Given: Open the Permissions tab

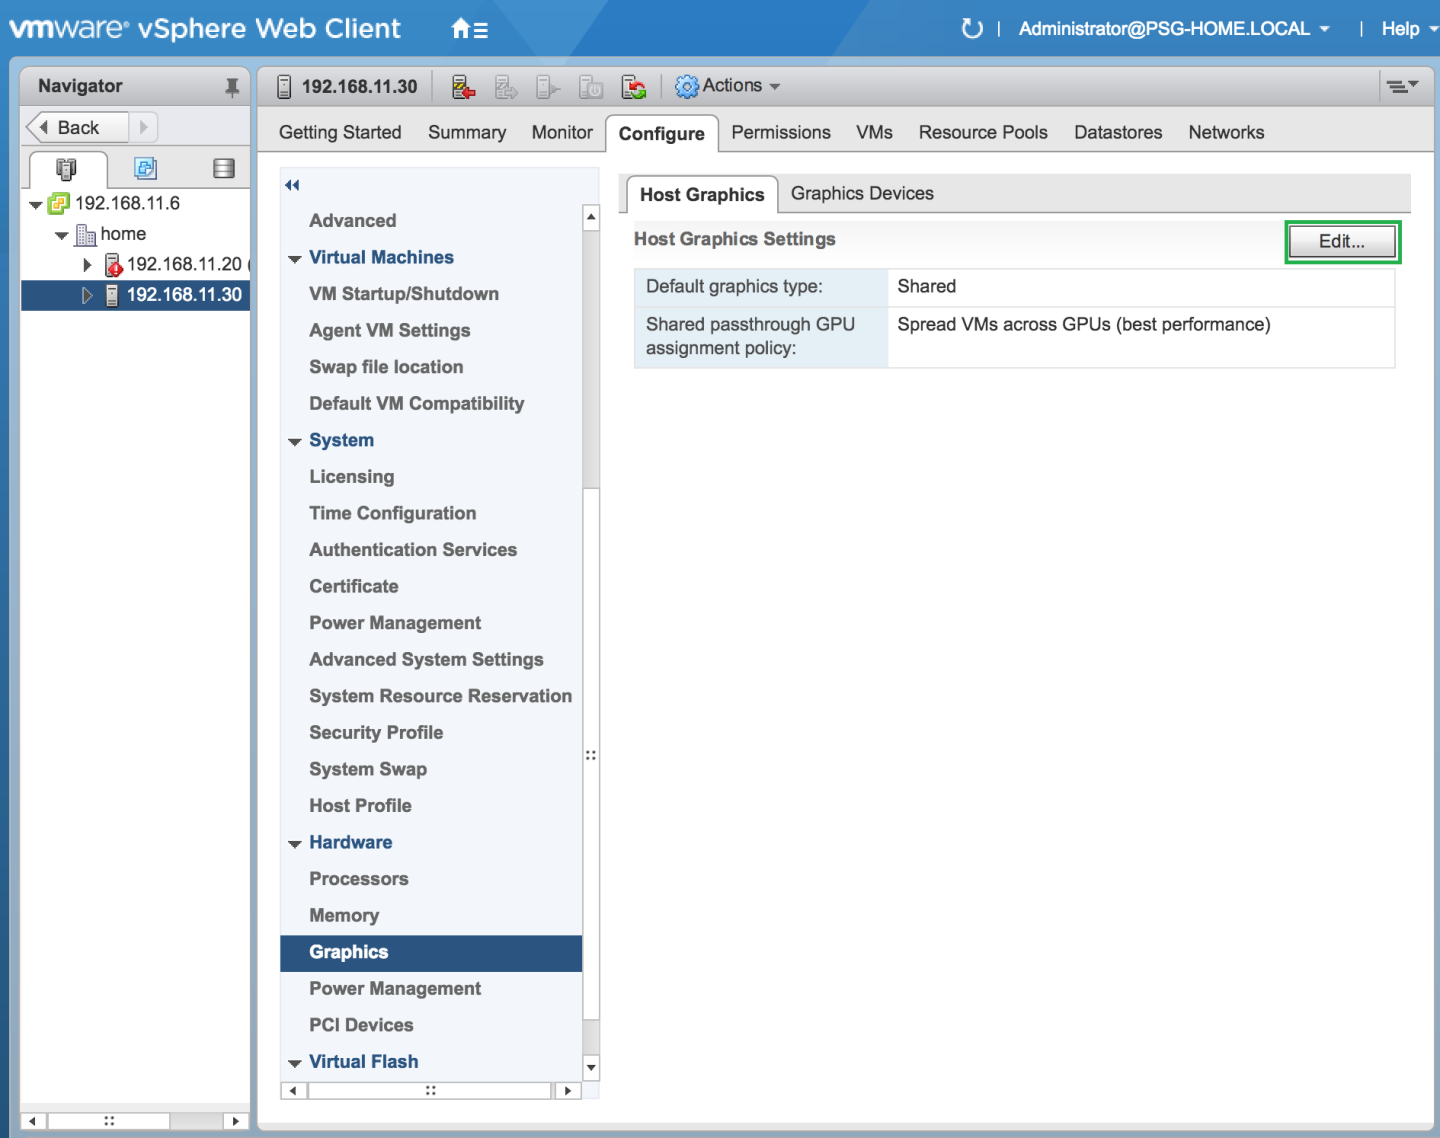Looking at the screenshot, I should click(780, 132).
